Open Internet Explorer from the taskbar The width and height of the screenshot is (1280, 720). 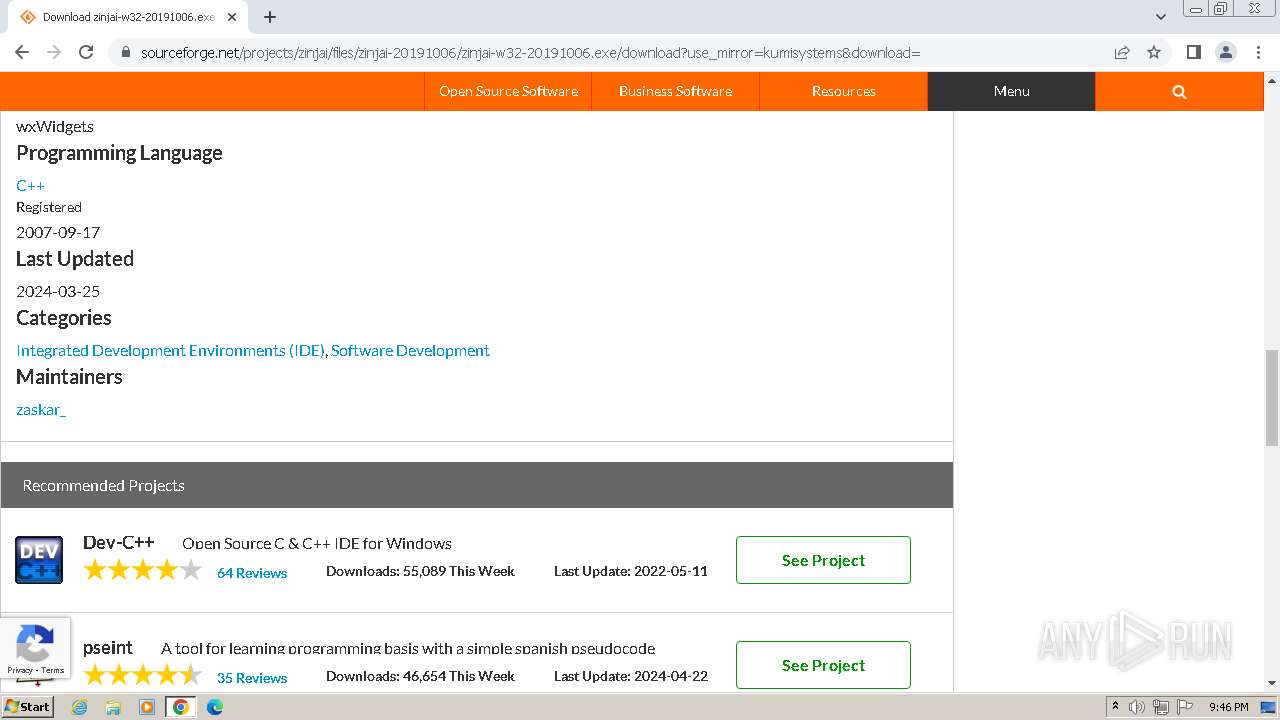coord(80,707)
